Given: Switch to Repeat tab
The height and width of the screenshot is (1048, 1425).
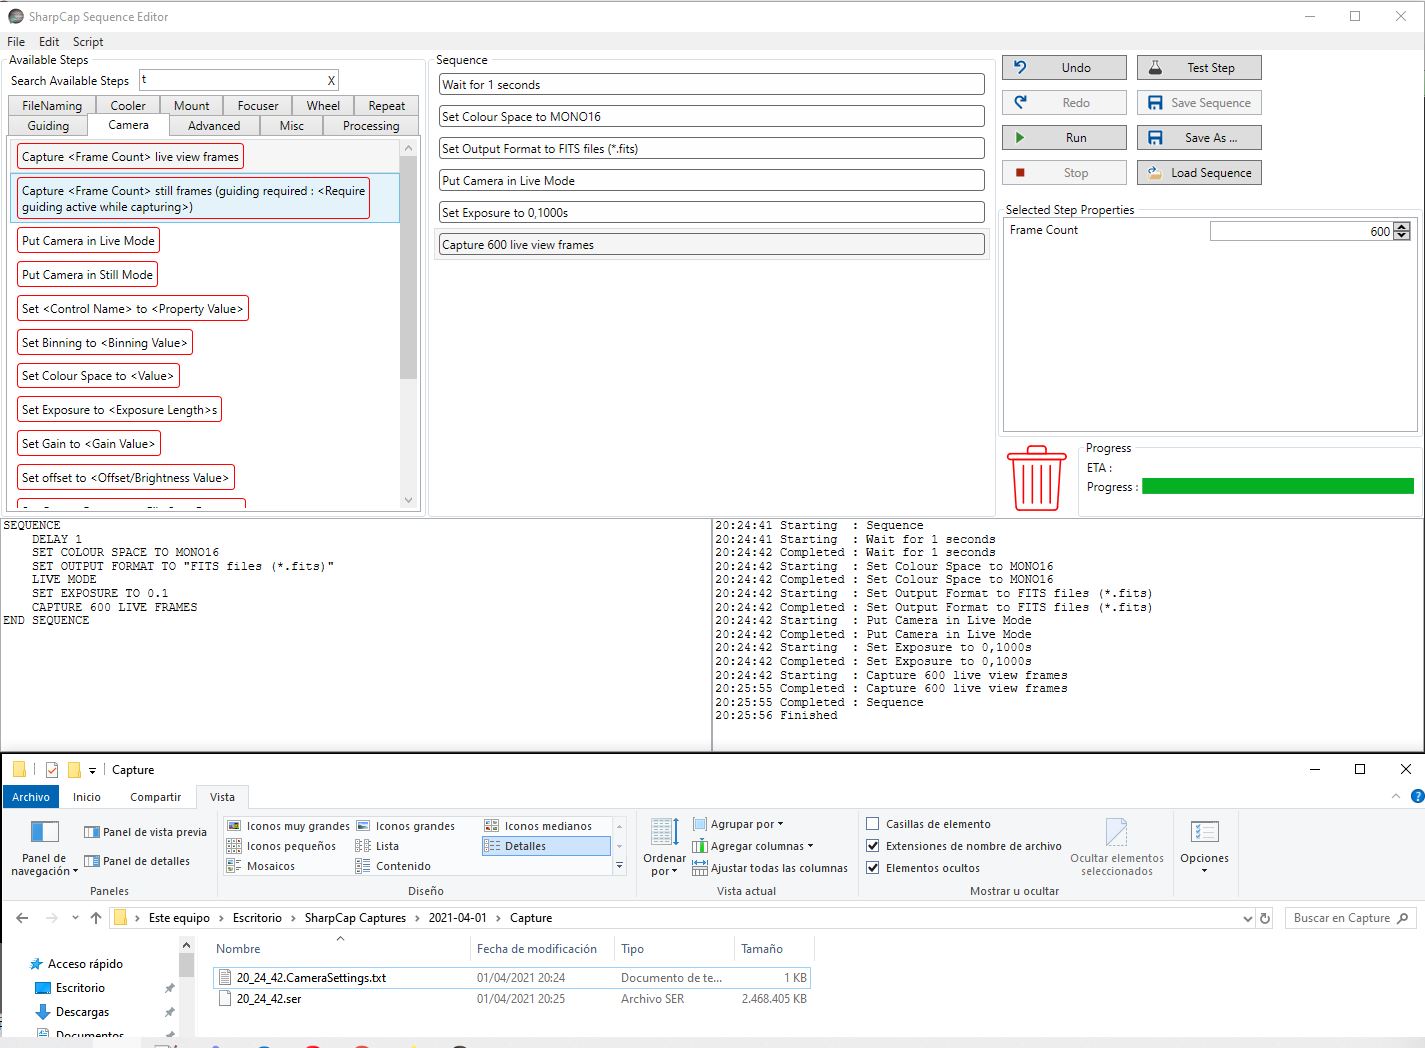Looking at the screenshot, I should (387, 106).
